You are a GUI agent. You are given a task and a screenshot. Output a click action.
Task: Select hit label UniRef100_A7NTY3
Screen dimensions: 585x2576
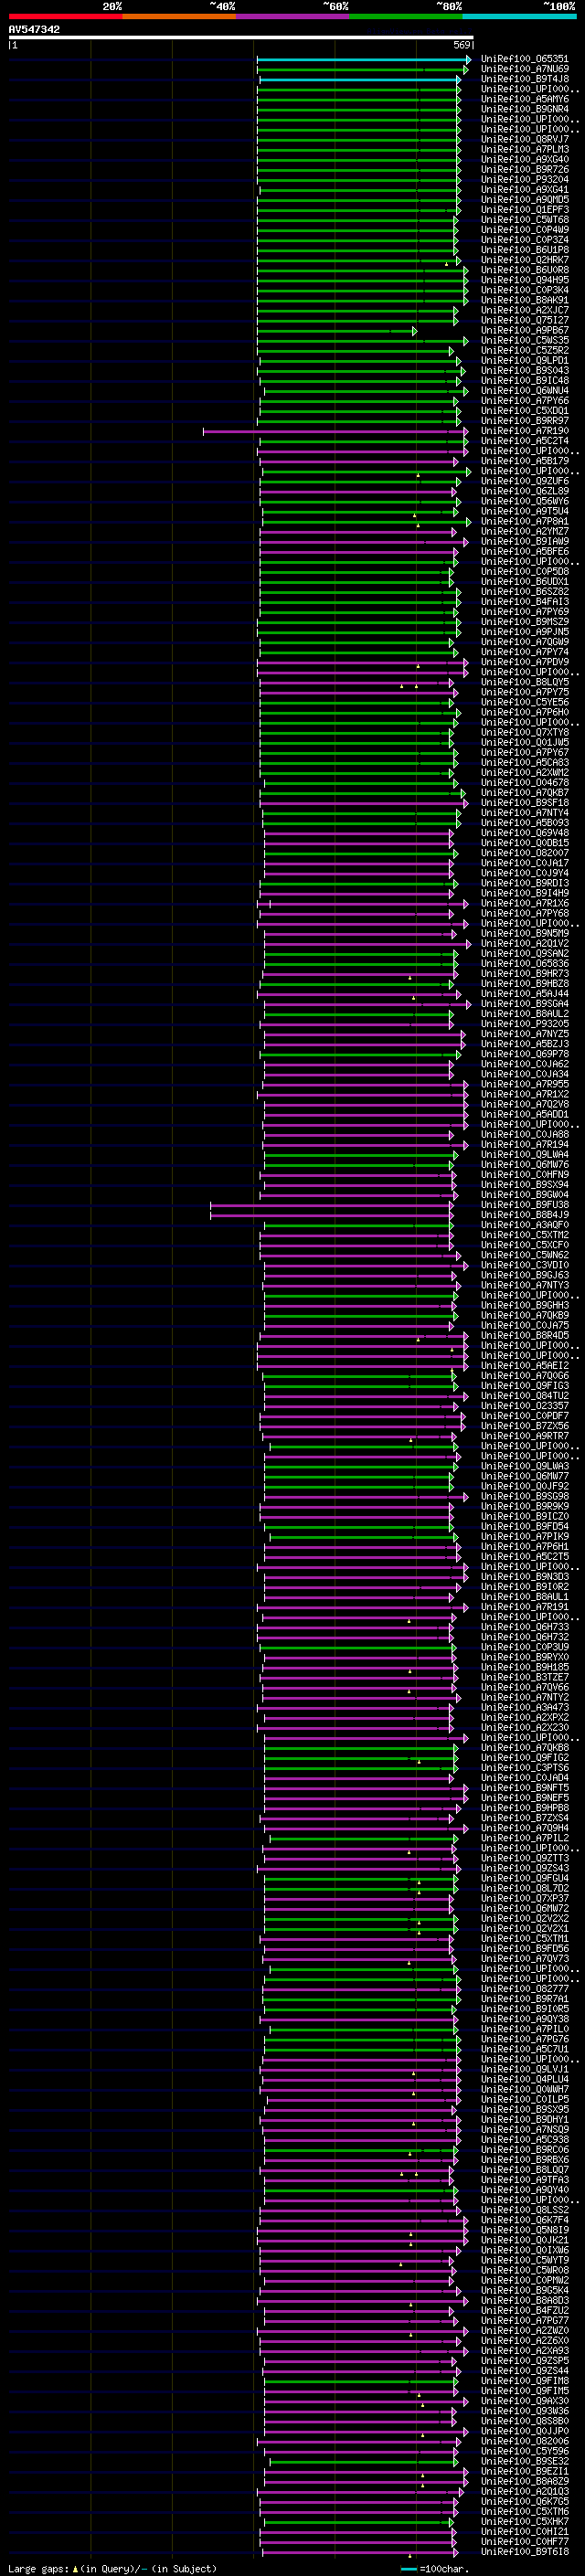click(x=525, y=1285)
